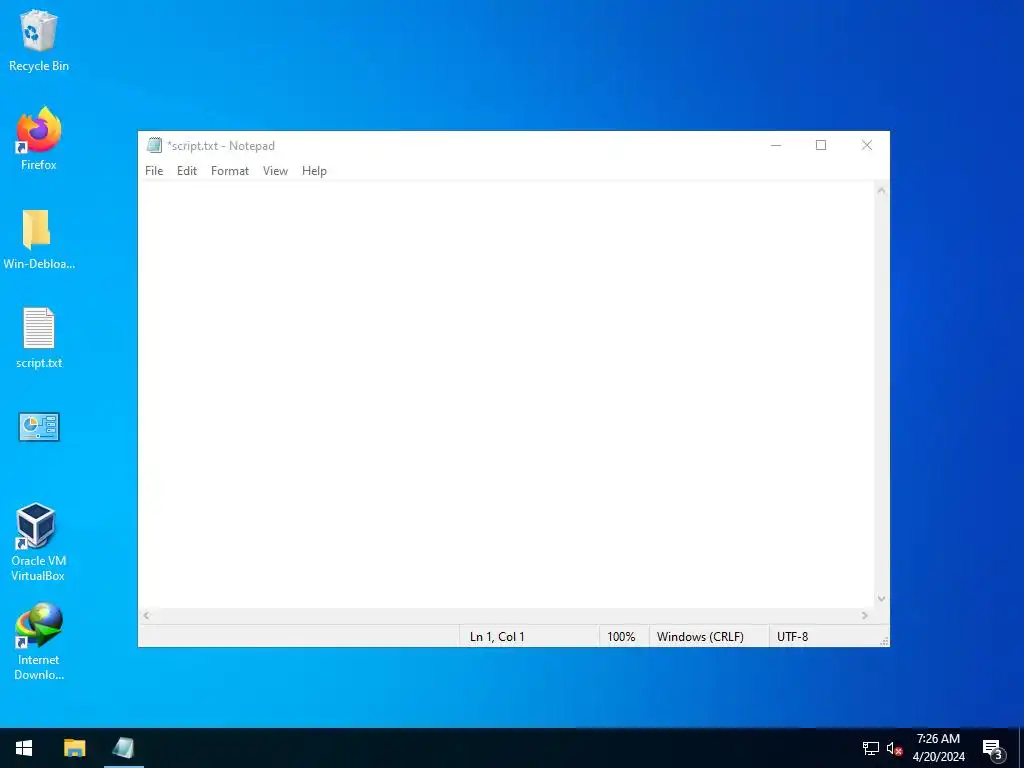Select the Oracle VM VirtualBox desktop shortcut
Image resolution: width=1024 pixels, height=768 pixels.
[38, 542]
